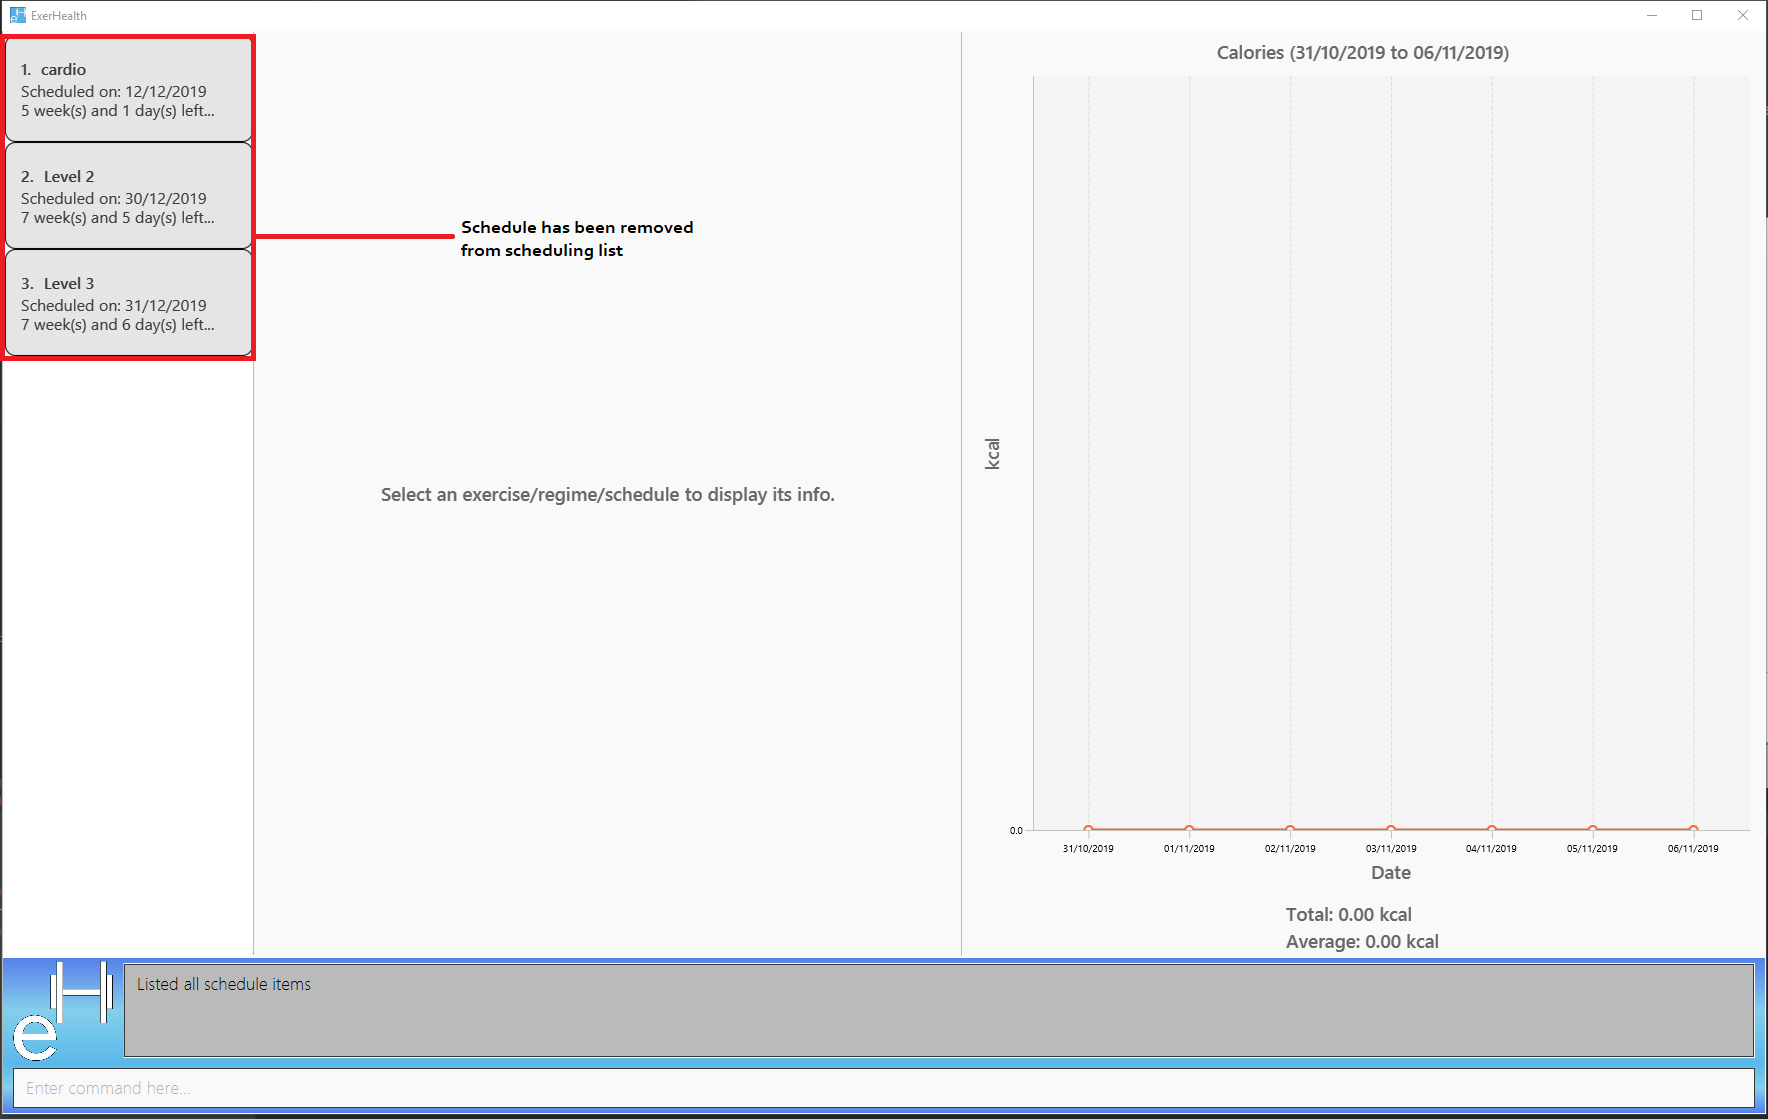Click the Calories chart title
The image size is (1768, 1119).
pyautogui.click(x=1363, y=53)
